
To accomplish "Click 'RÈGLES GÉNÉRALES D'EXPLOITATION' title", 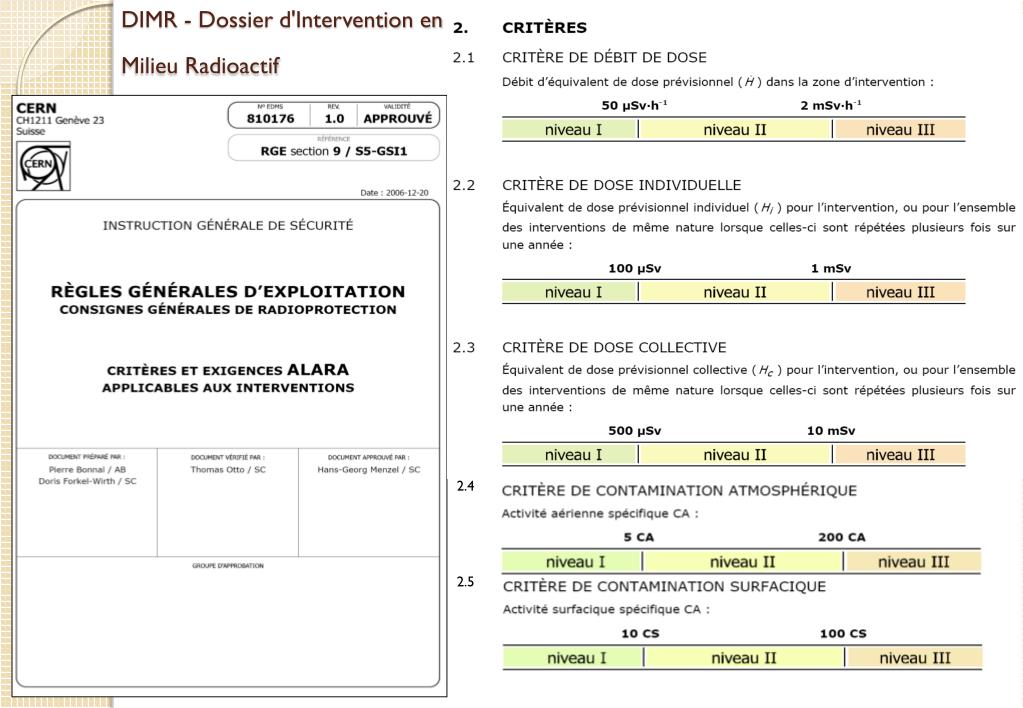I will (228, 292).
